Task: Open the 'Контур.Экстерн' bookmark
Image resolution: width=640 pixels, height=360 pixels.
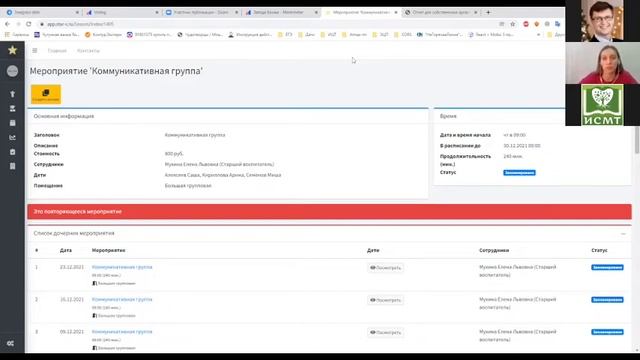Action: click(x=103, y=35)
